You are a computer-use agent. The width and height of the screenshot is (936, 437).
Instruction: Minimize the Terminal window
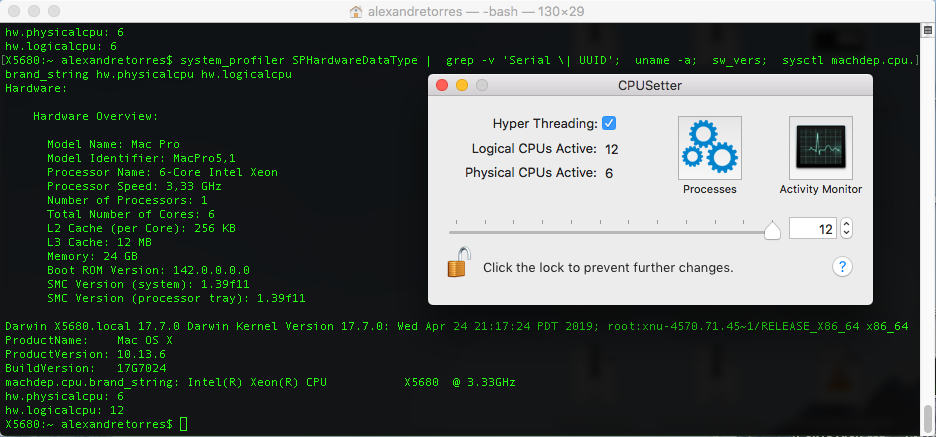[x=34, y=11]
